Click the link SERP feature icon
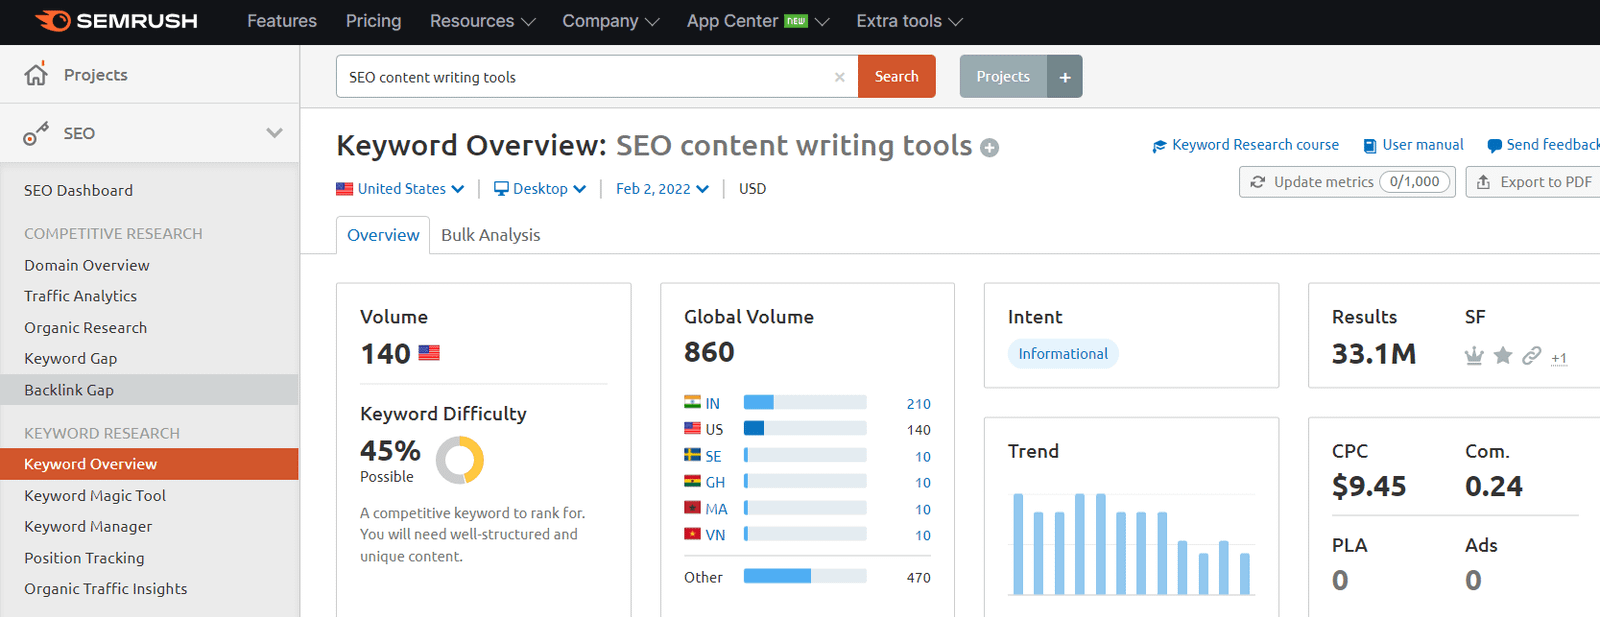The width and height of the screenshot is (1600, 617). [x=1532, y=355]
